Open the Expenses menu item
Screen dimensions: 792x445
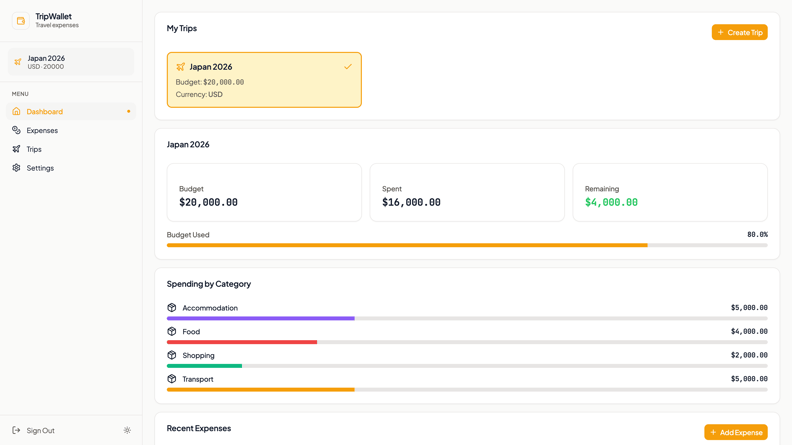[x=71, y=130]
